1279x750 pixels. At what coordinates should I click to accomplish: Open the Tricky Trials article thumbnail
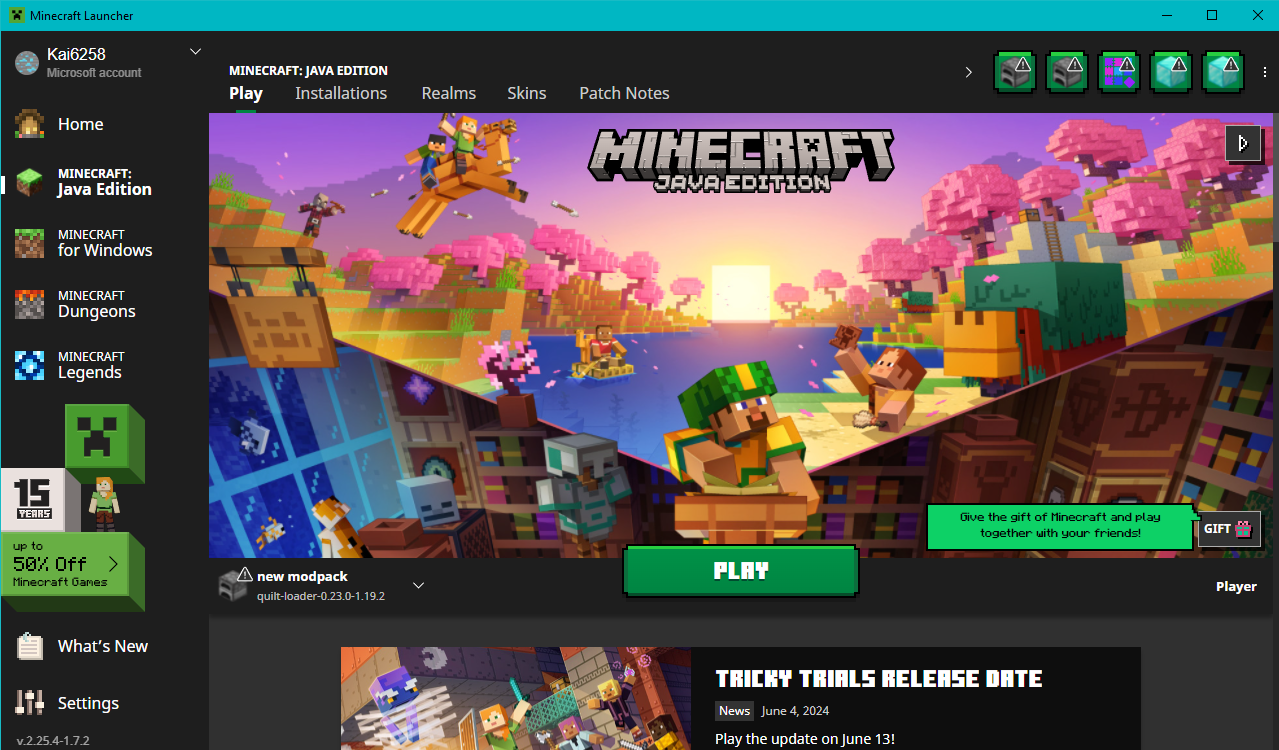tap(516, 698)
